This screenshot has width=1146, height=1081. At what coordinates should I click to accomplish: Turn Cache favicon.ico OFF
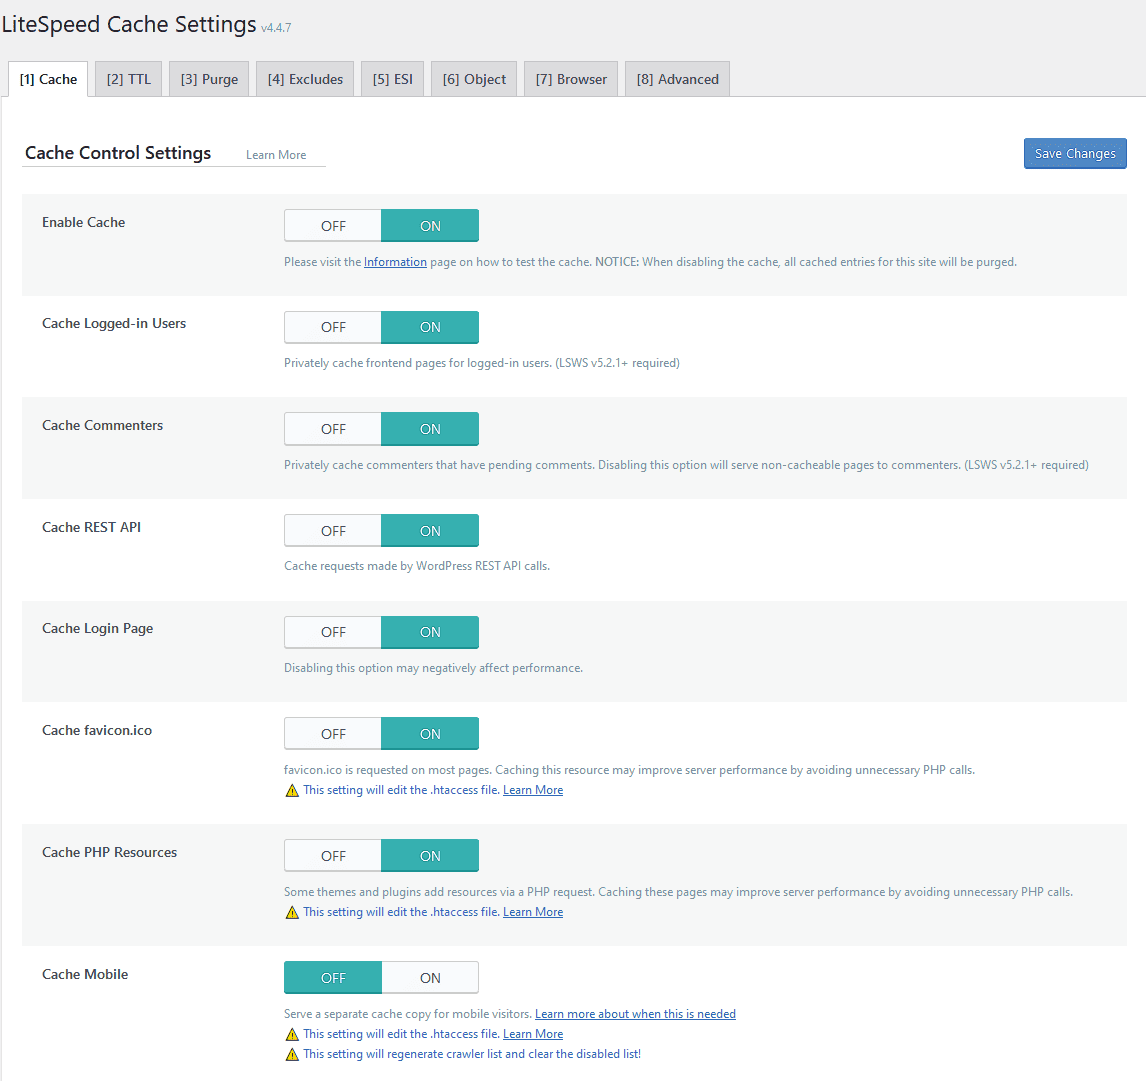coord(333,734)
